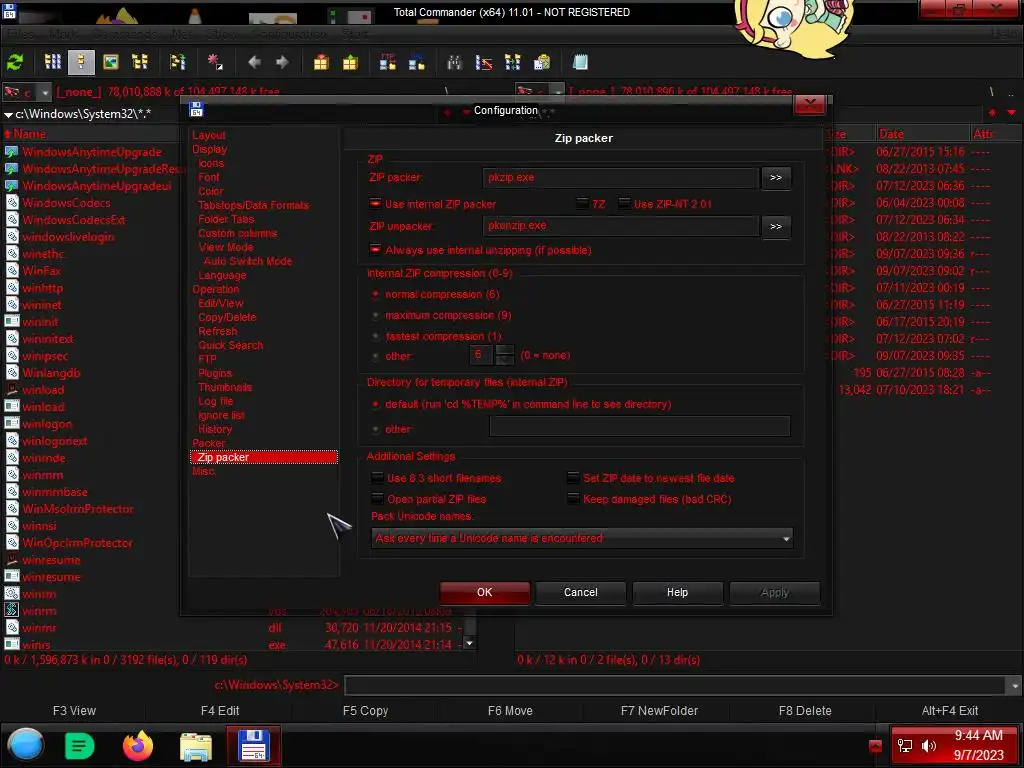1024x768 pixels.
Task: Click the red asterisk toolbar icon
Action: tap(215, 63)
